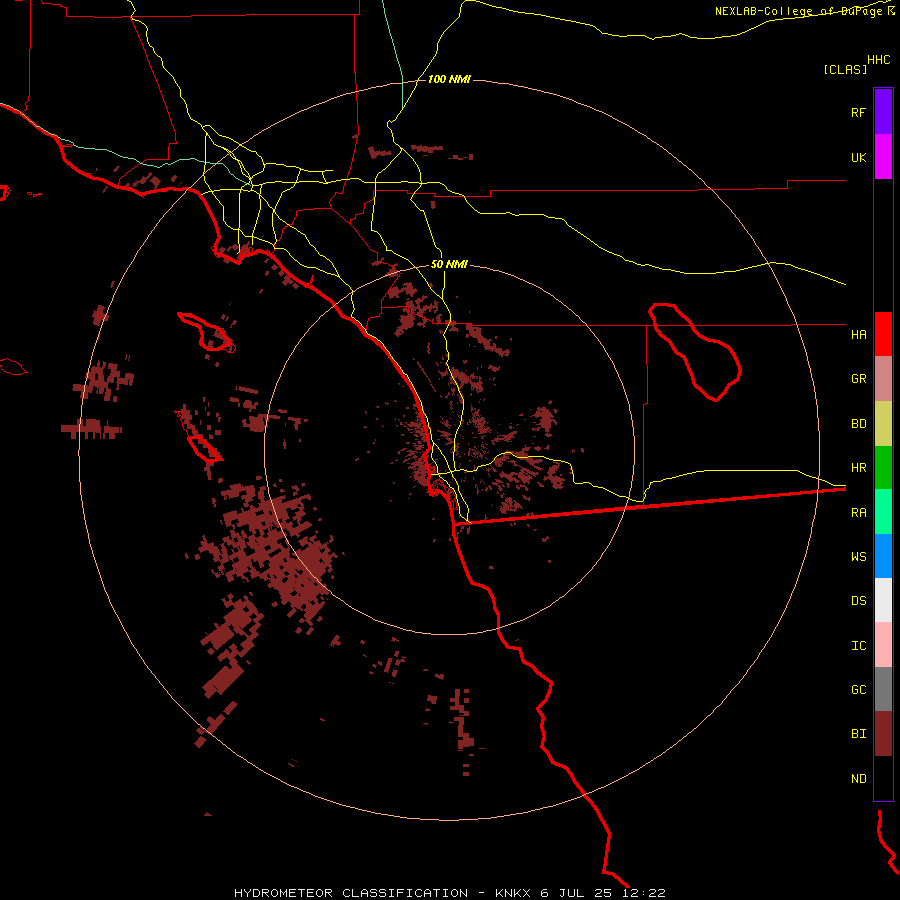Click the DS legend label
Image resolution: width=900 pixels, height=900 pixels.
click(x=858, y=601)
